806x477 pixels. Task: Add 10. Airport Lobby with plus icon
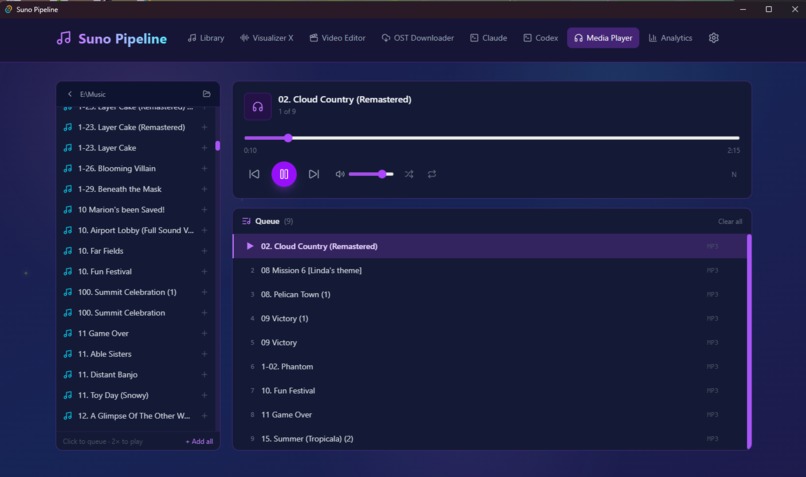(x=204, y=230)
